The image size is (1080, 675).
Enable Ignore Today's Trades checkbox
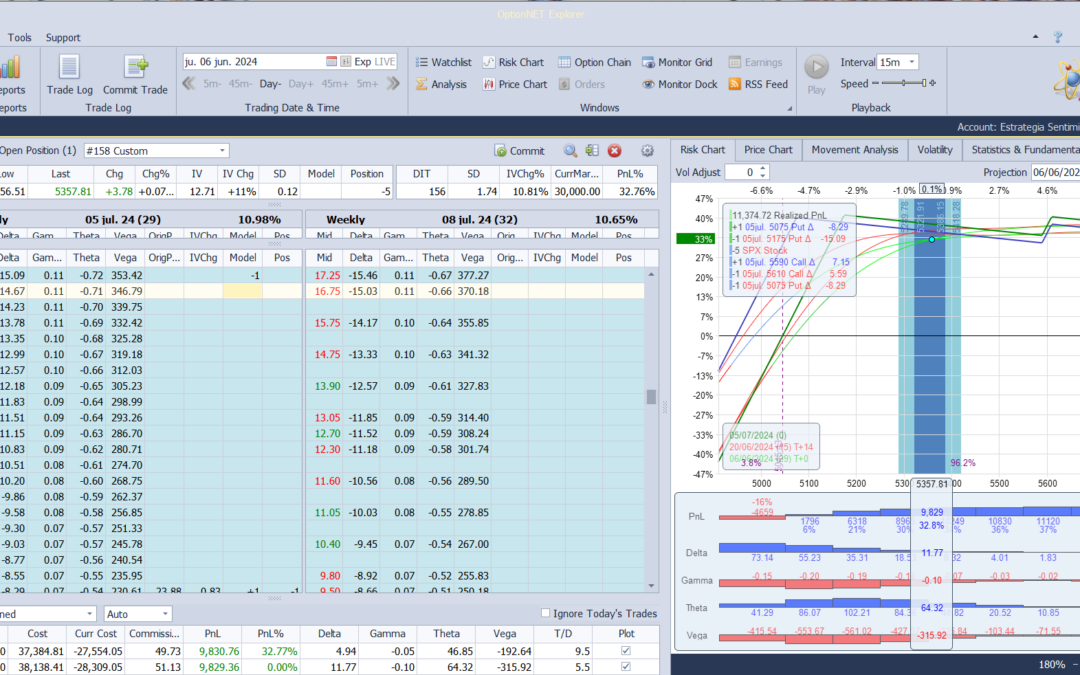[x=545, y=613]
